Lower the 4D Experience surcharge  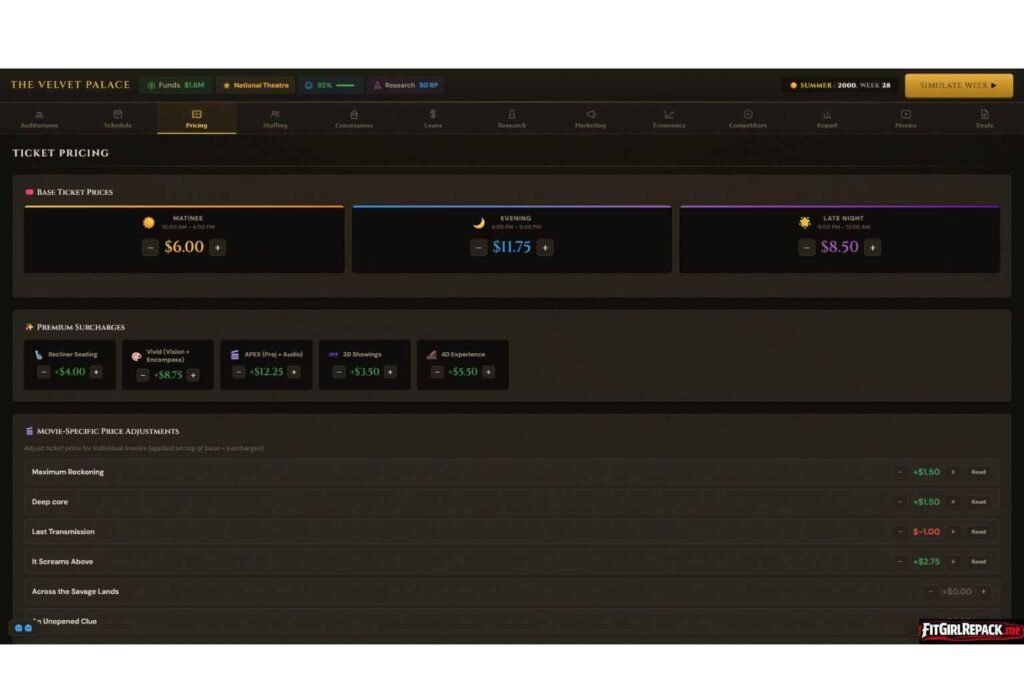[x=437, y=372]
